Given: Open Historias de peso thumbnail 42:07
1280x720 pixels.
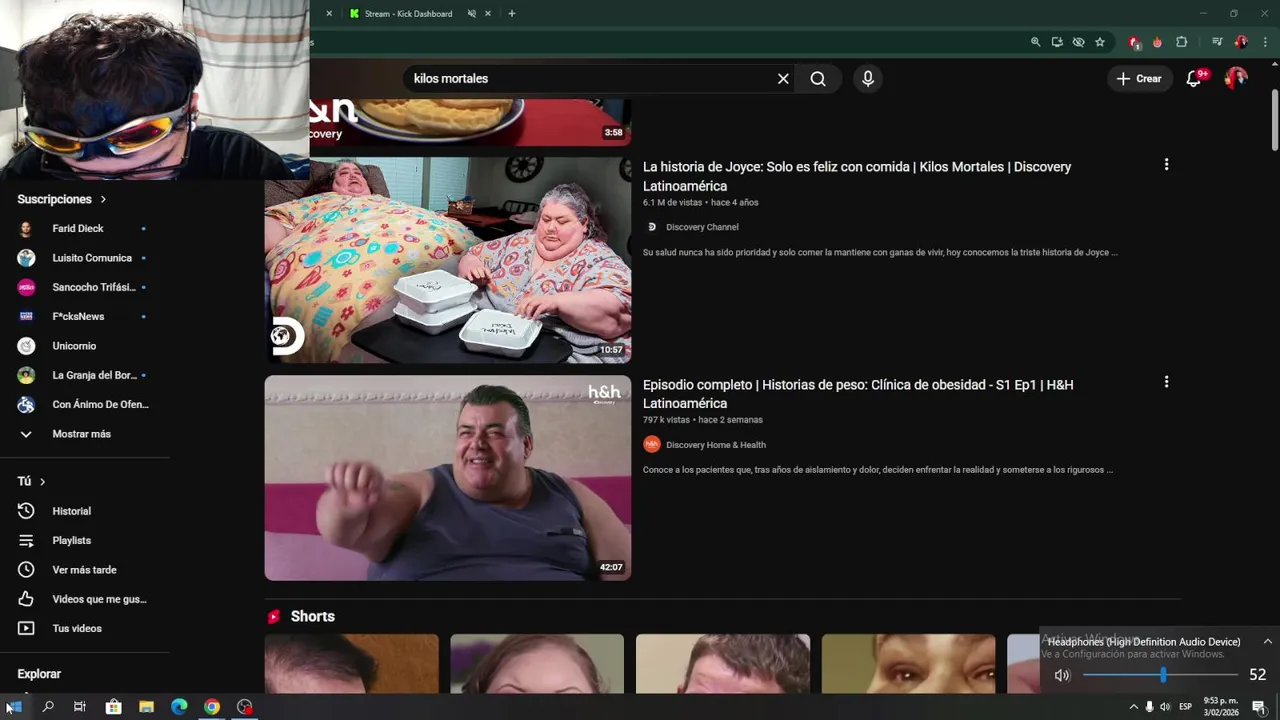Looking at the screenshot, I should pyautogui.click(x=448, y=478).
